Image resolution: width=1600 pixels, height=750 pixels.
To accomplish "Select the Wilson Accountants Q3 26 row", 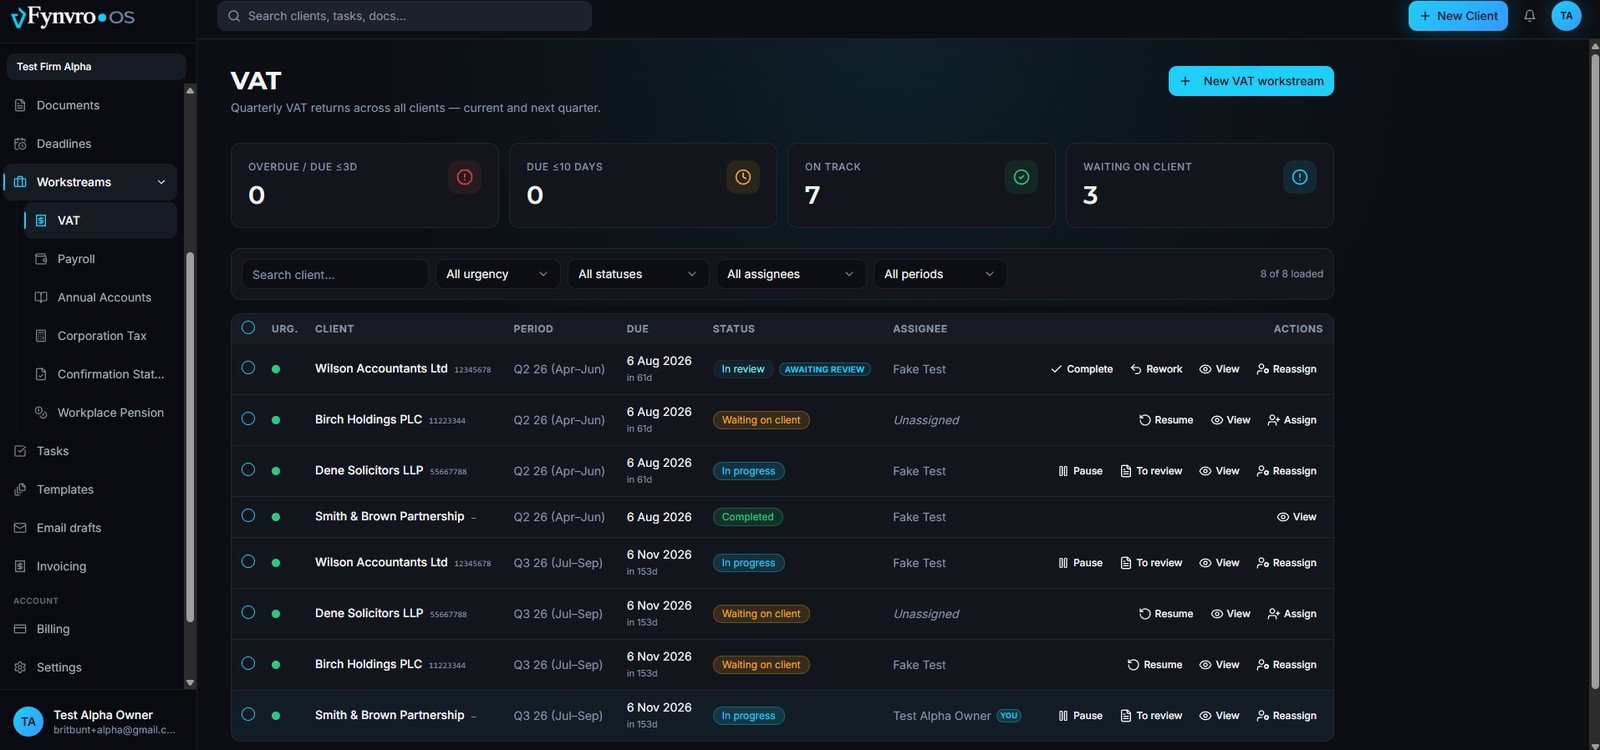I will [248, 562].
